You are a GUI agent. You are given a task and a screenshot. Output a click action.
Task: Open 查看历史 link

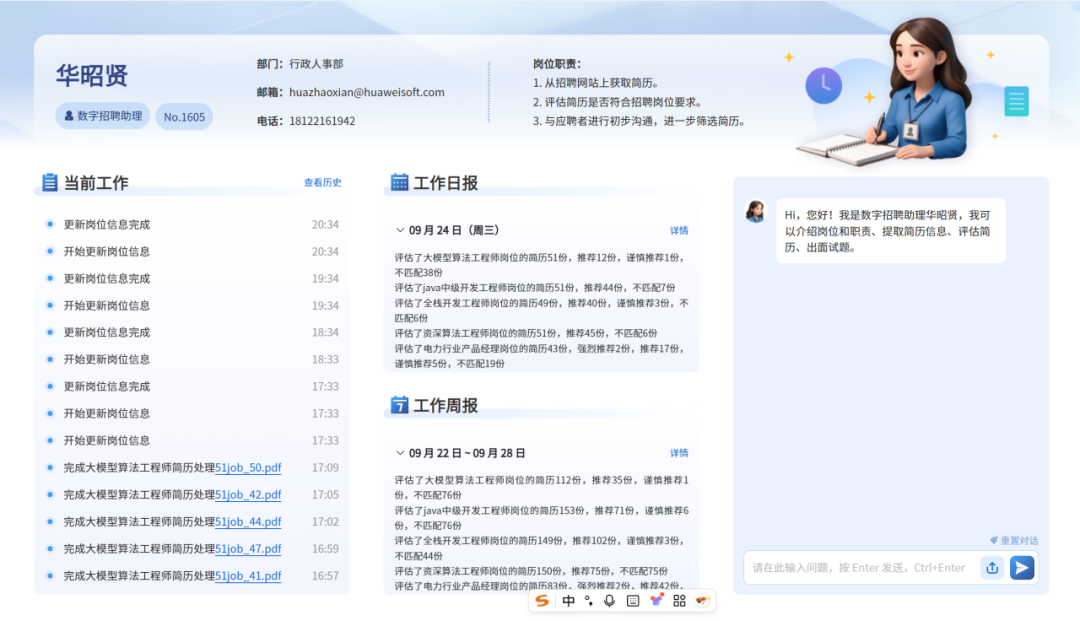(x=322, y=182)
